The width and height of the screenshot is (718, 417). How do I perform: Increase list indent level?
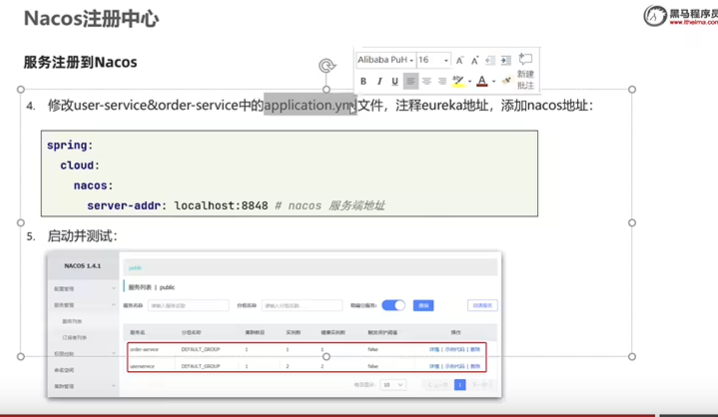click(506, 60)
